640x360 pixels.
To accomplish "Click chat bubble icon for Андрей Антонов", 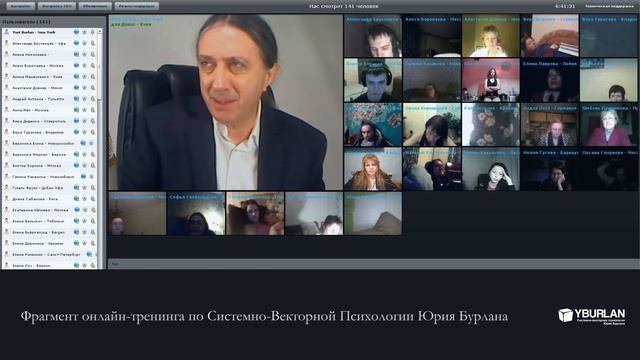I will tap(76, 99).
